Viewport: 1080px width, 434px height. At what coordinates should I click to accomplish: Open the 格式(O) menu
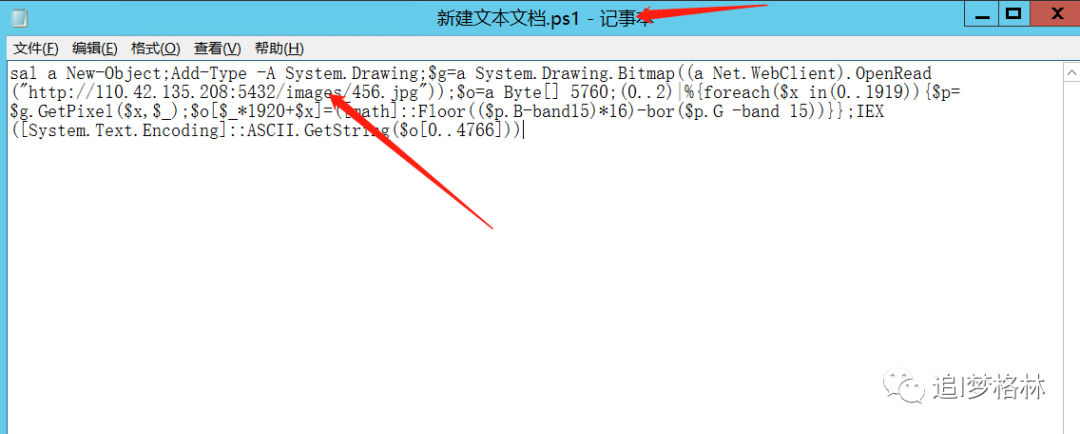pyautogui.click(x=156, y=48)
